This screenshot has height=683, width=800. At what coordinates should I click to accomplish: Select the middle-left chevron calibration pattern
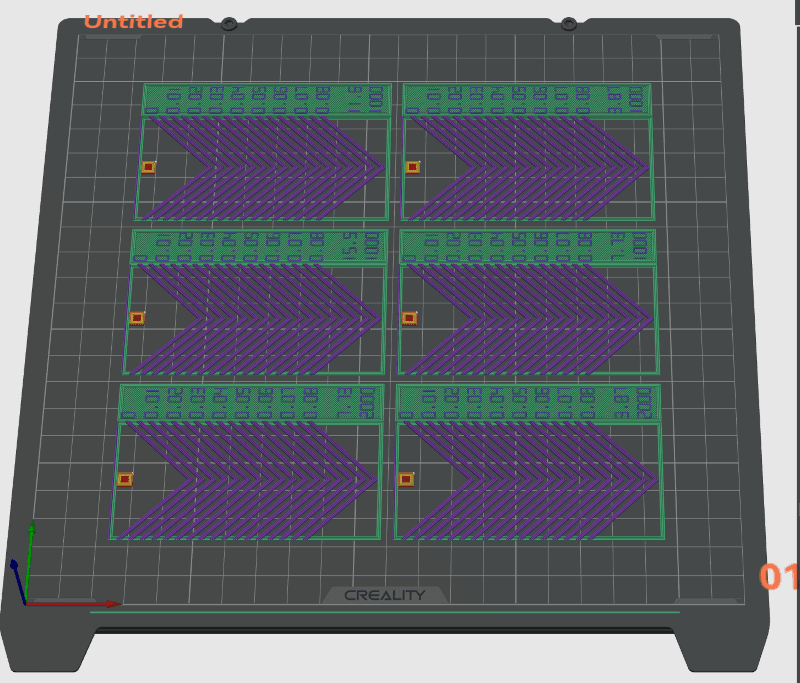coord(255,302)
